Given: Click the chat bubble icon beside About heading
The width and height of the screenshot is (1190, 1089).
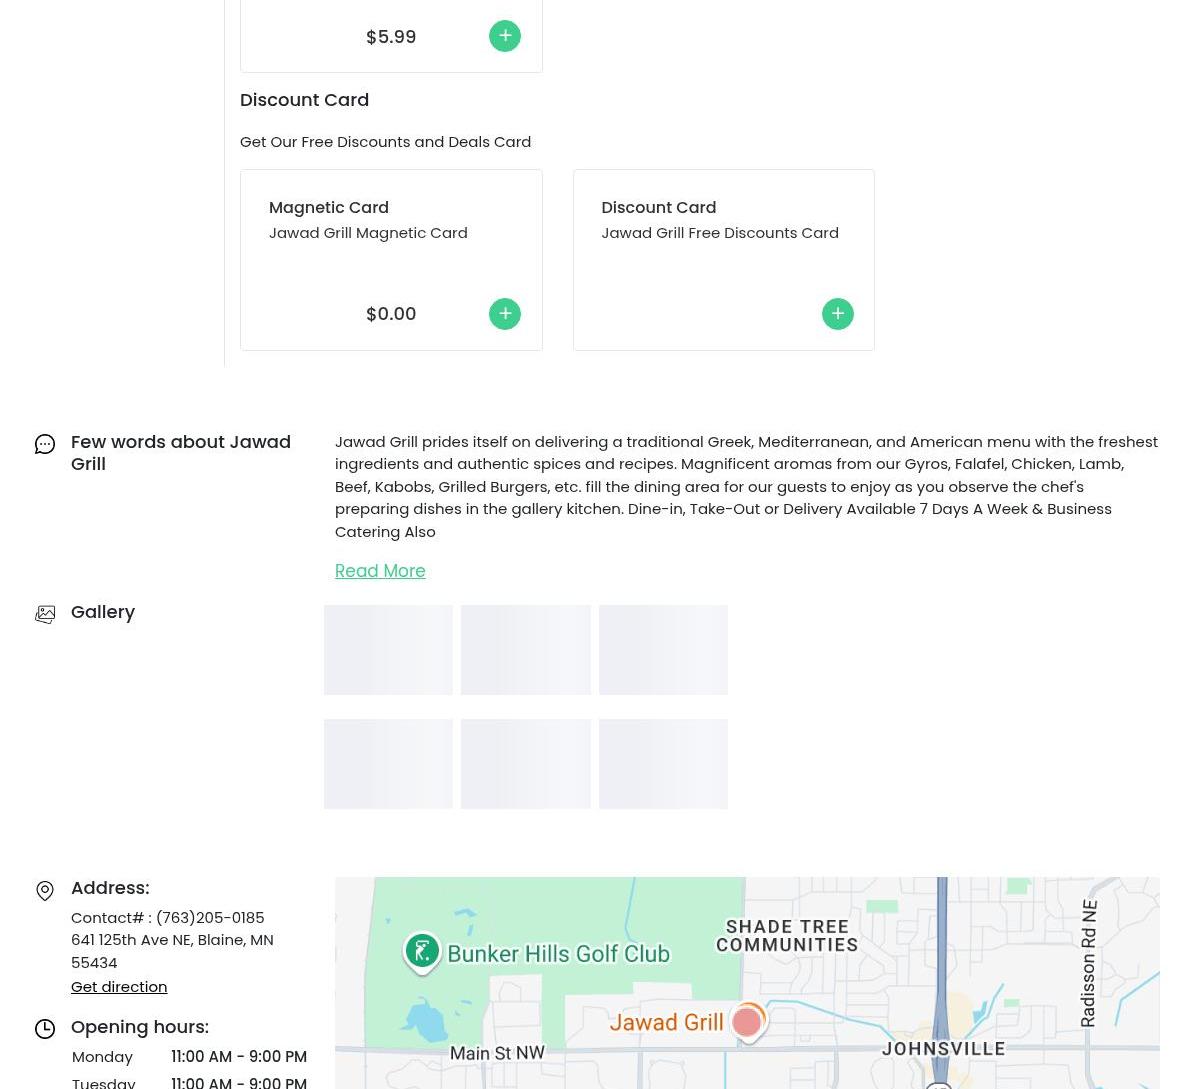Looking at the screenshot, I should (45, 444).
